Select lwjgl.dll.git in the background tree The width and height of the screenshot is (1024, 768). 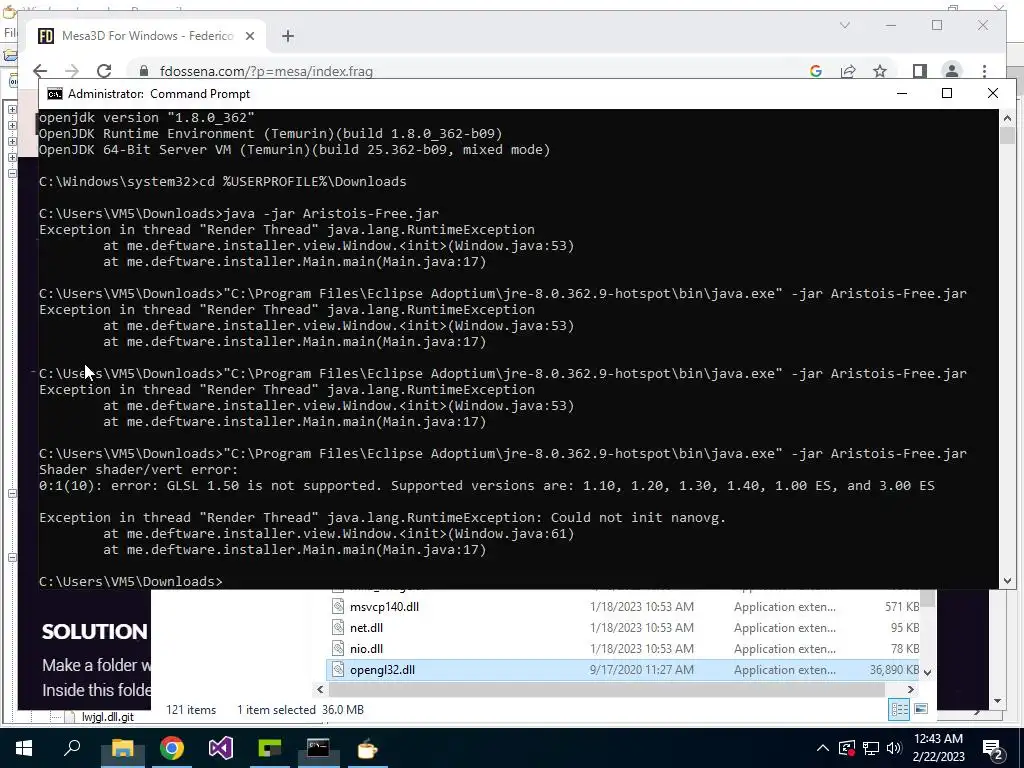point(108,717)
